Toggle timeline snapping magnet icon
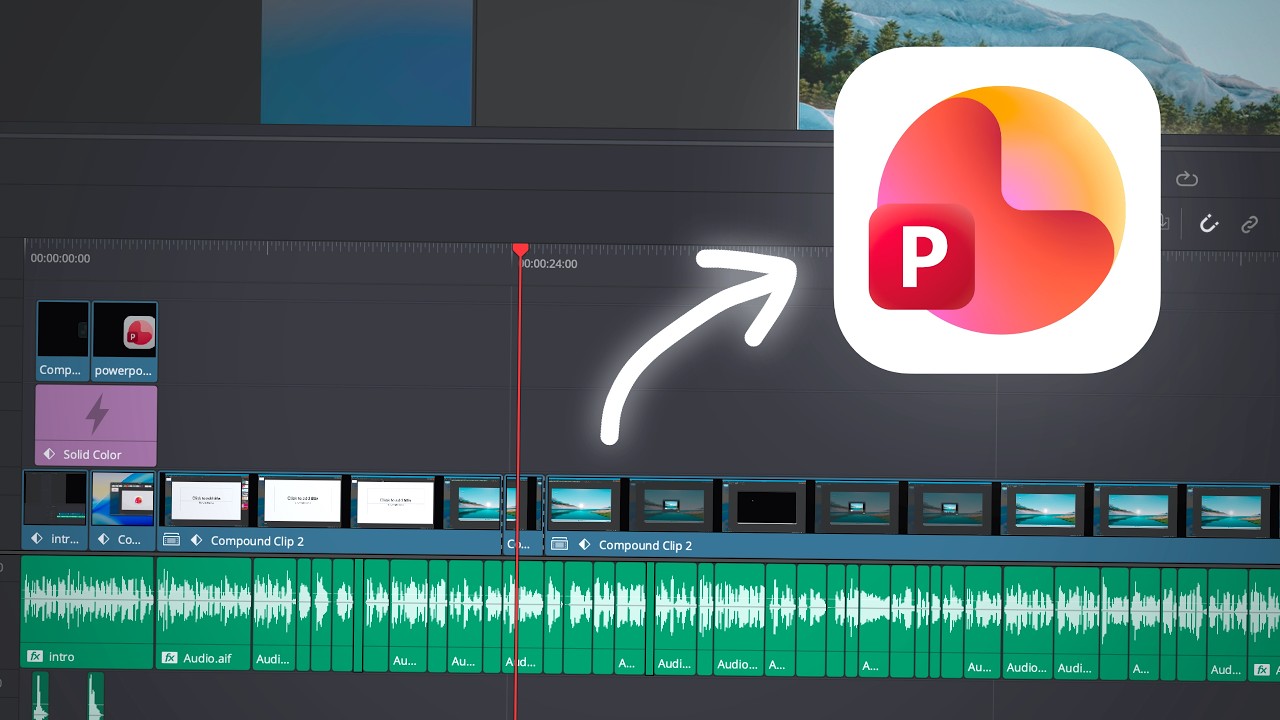This screenshot has height=720, width=1280. click(x=1209, y=224)
